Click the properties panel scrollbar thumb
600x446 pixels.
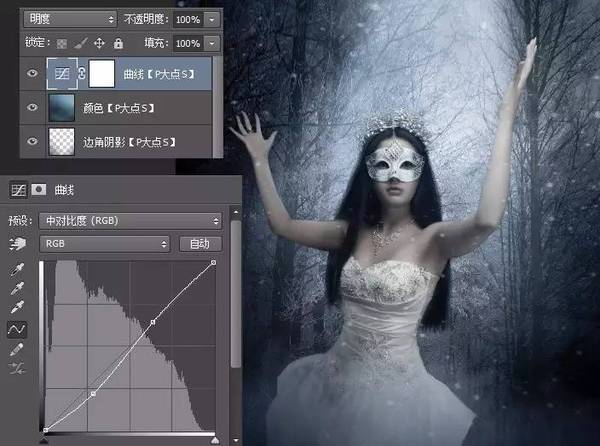point(236,294)
